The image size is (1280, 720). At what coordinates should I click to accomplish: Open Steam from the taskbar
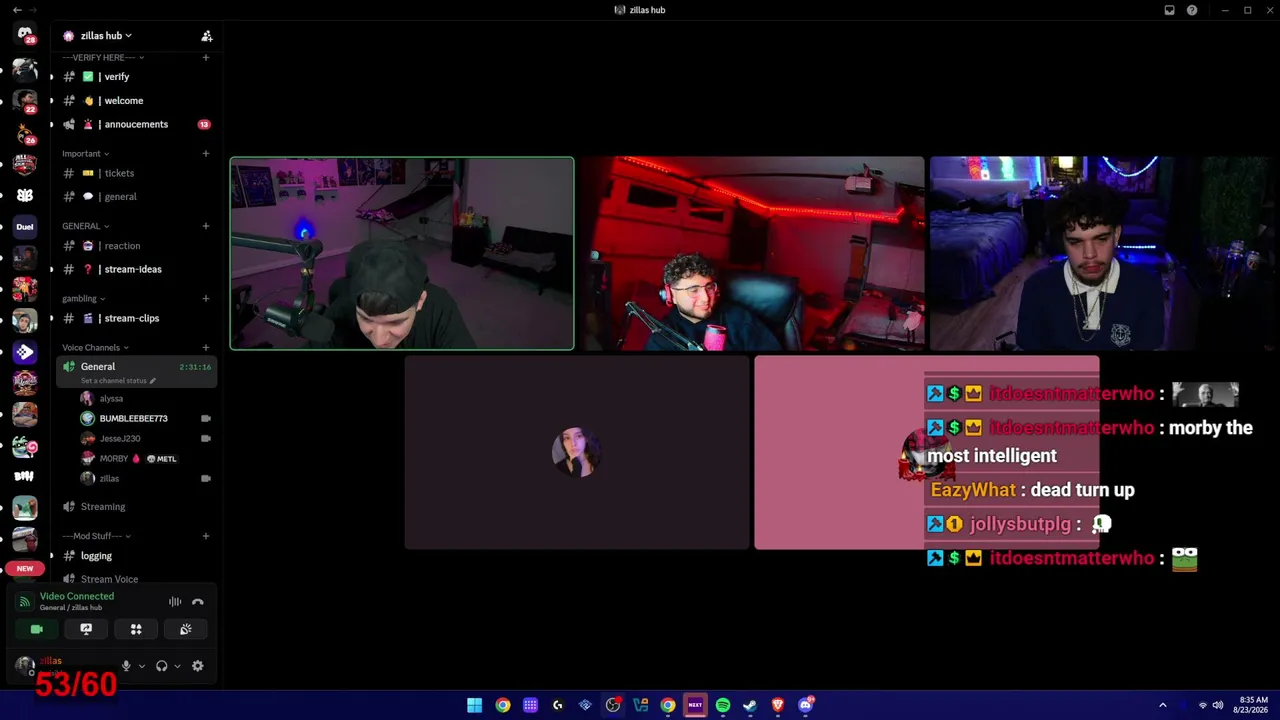(750, 705)
